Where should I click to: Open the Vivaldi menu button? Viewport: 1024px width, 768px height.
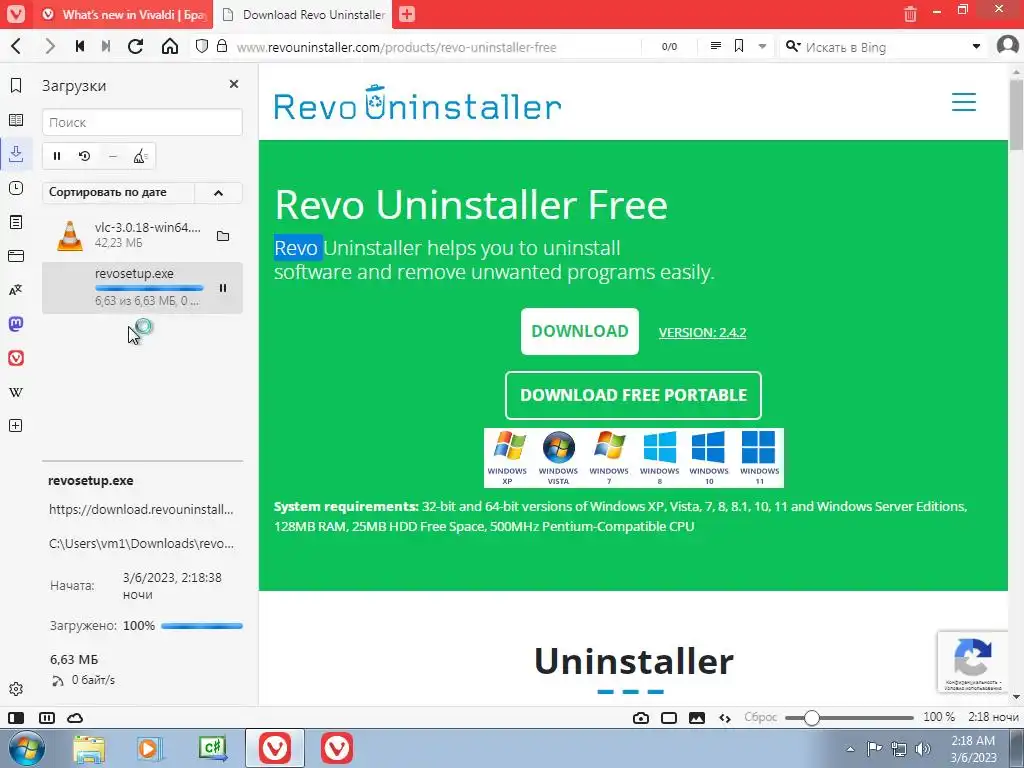click(x=16, y=14)
